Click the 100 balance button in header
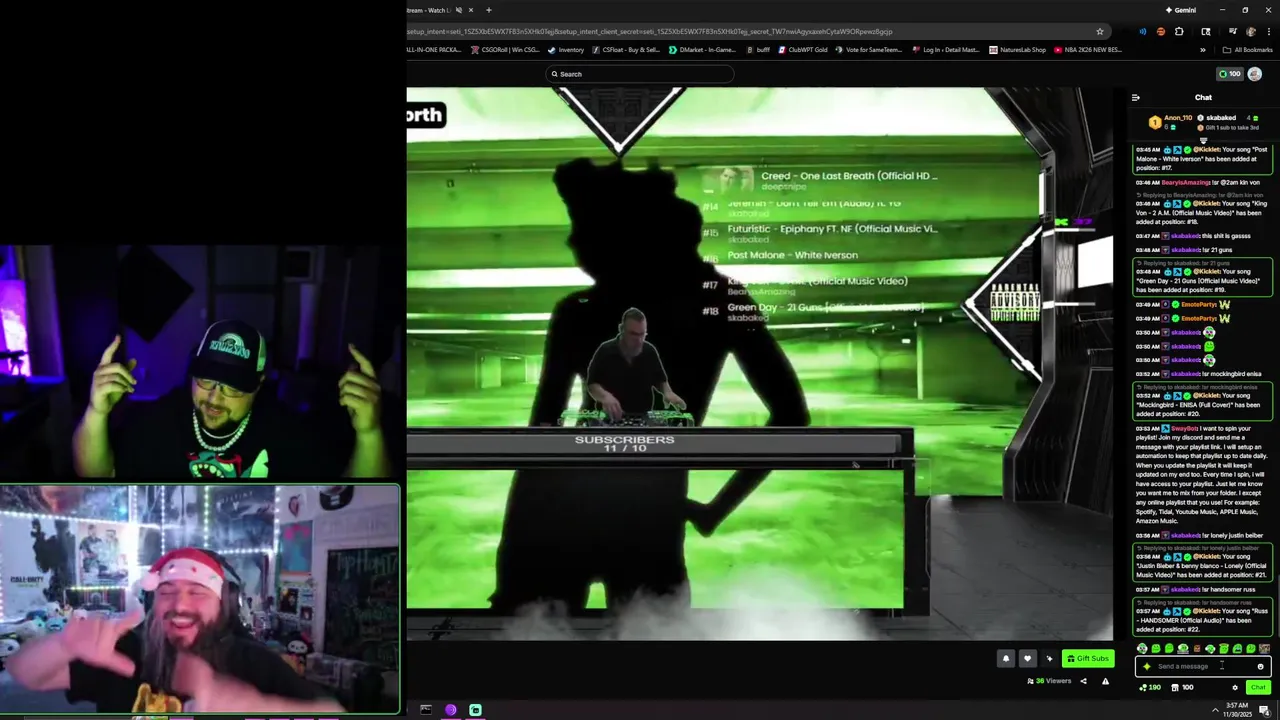The height and width of the screenshot is (720, 1280). pyautogui.click(x=1229, y=74)
